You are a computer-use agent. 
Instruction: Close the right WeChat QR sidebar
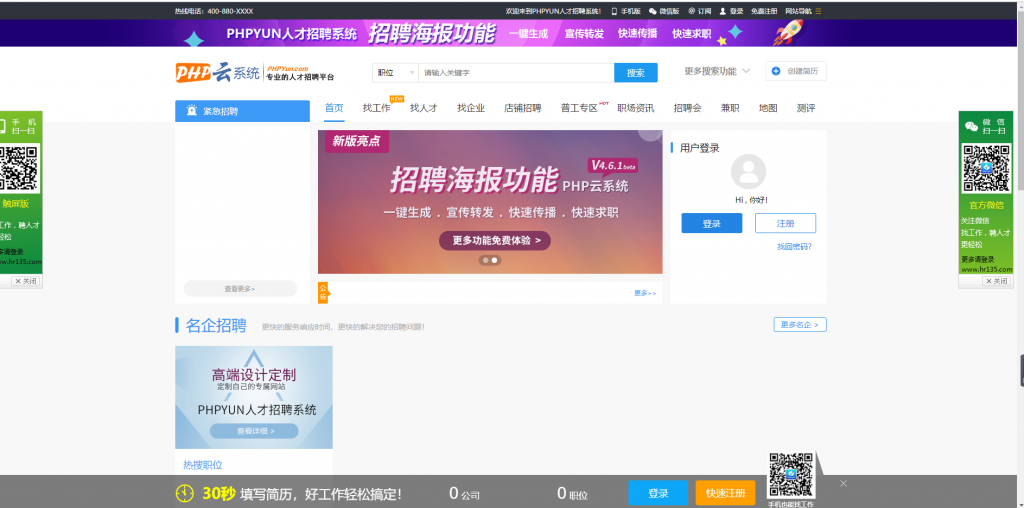997,281
